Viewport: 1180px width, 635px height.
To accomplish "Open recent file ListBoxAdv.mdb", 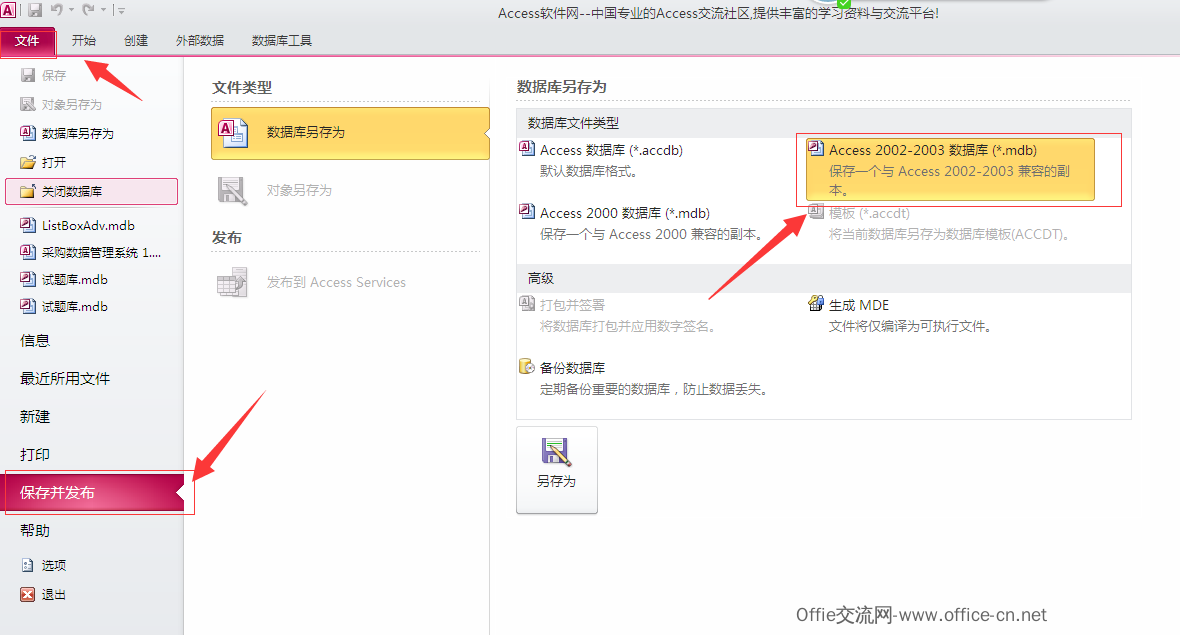I will [x=88, y=225].
